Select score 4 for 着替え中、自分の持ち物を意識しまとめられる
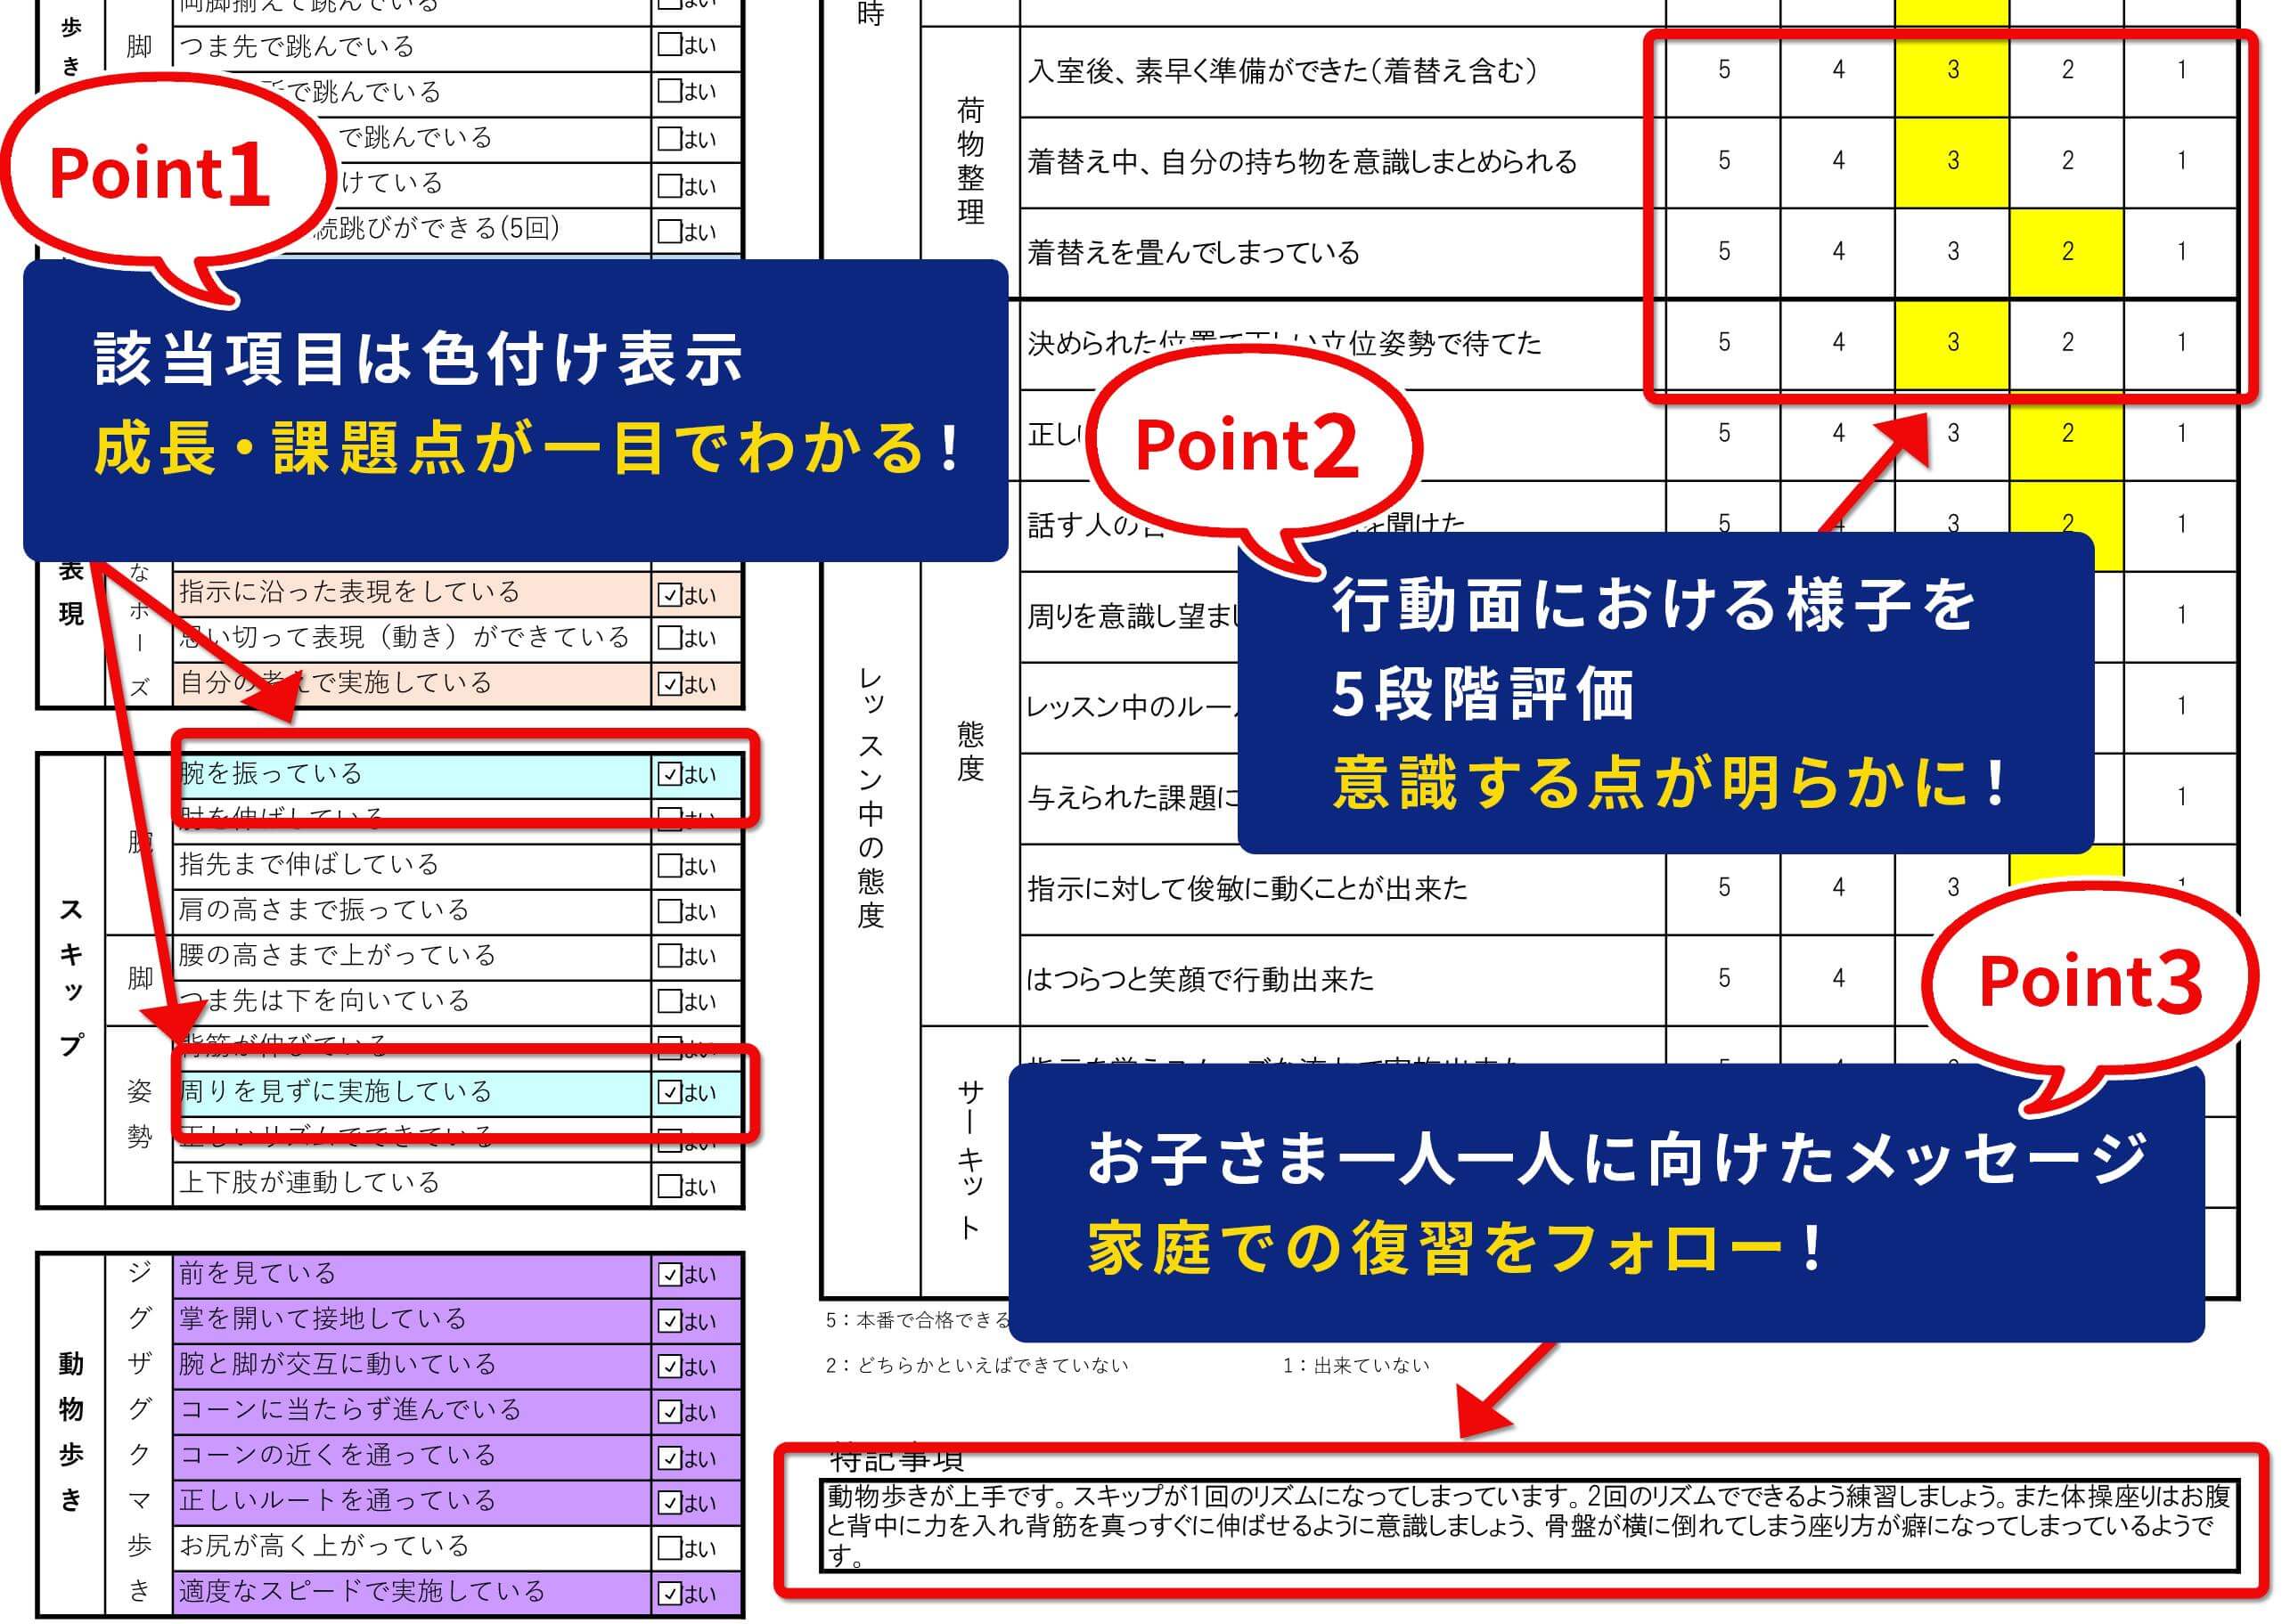The image size is (2290, 1624). point(1838,162)
